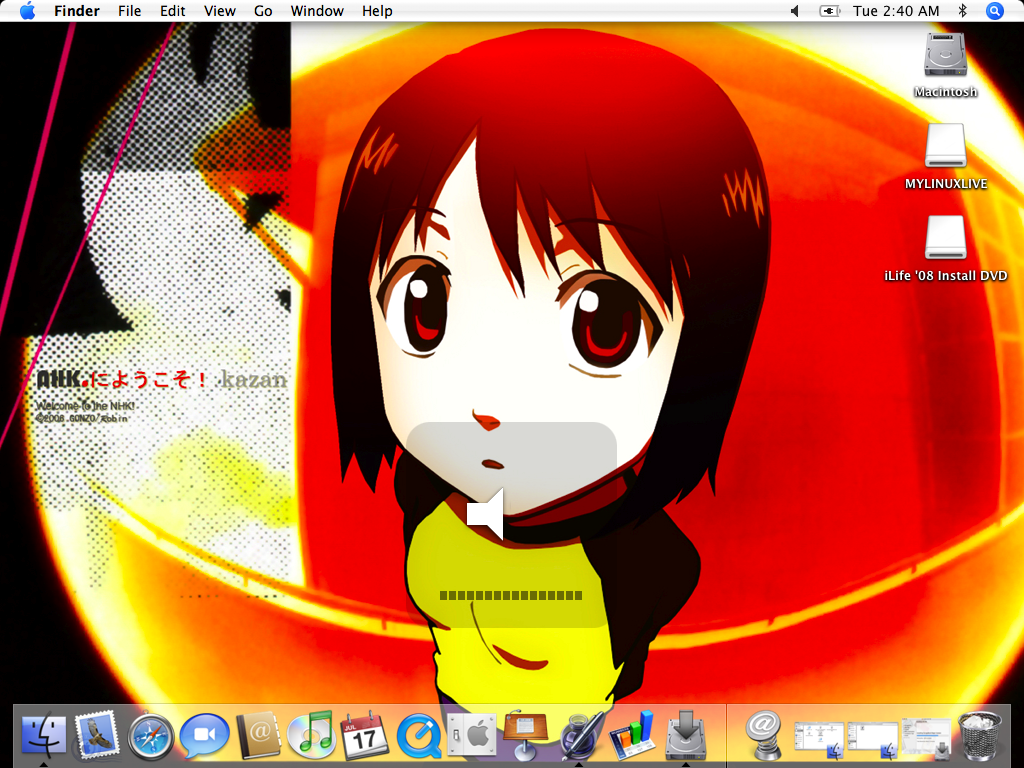Open Address Book from the Dock

(x=258, y=735)
